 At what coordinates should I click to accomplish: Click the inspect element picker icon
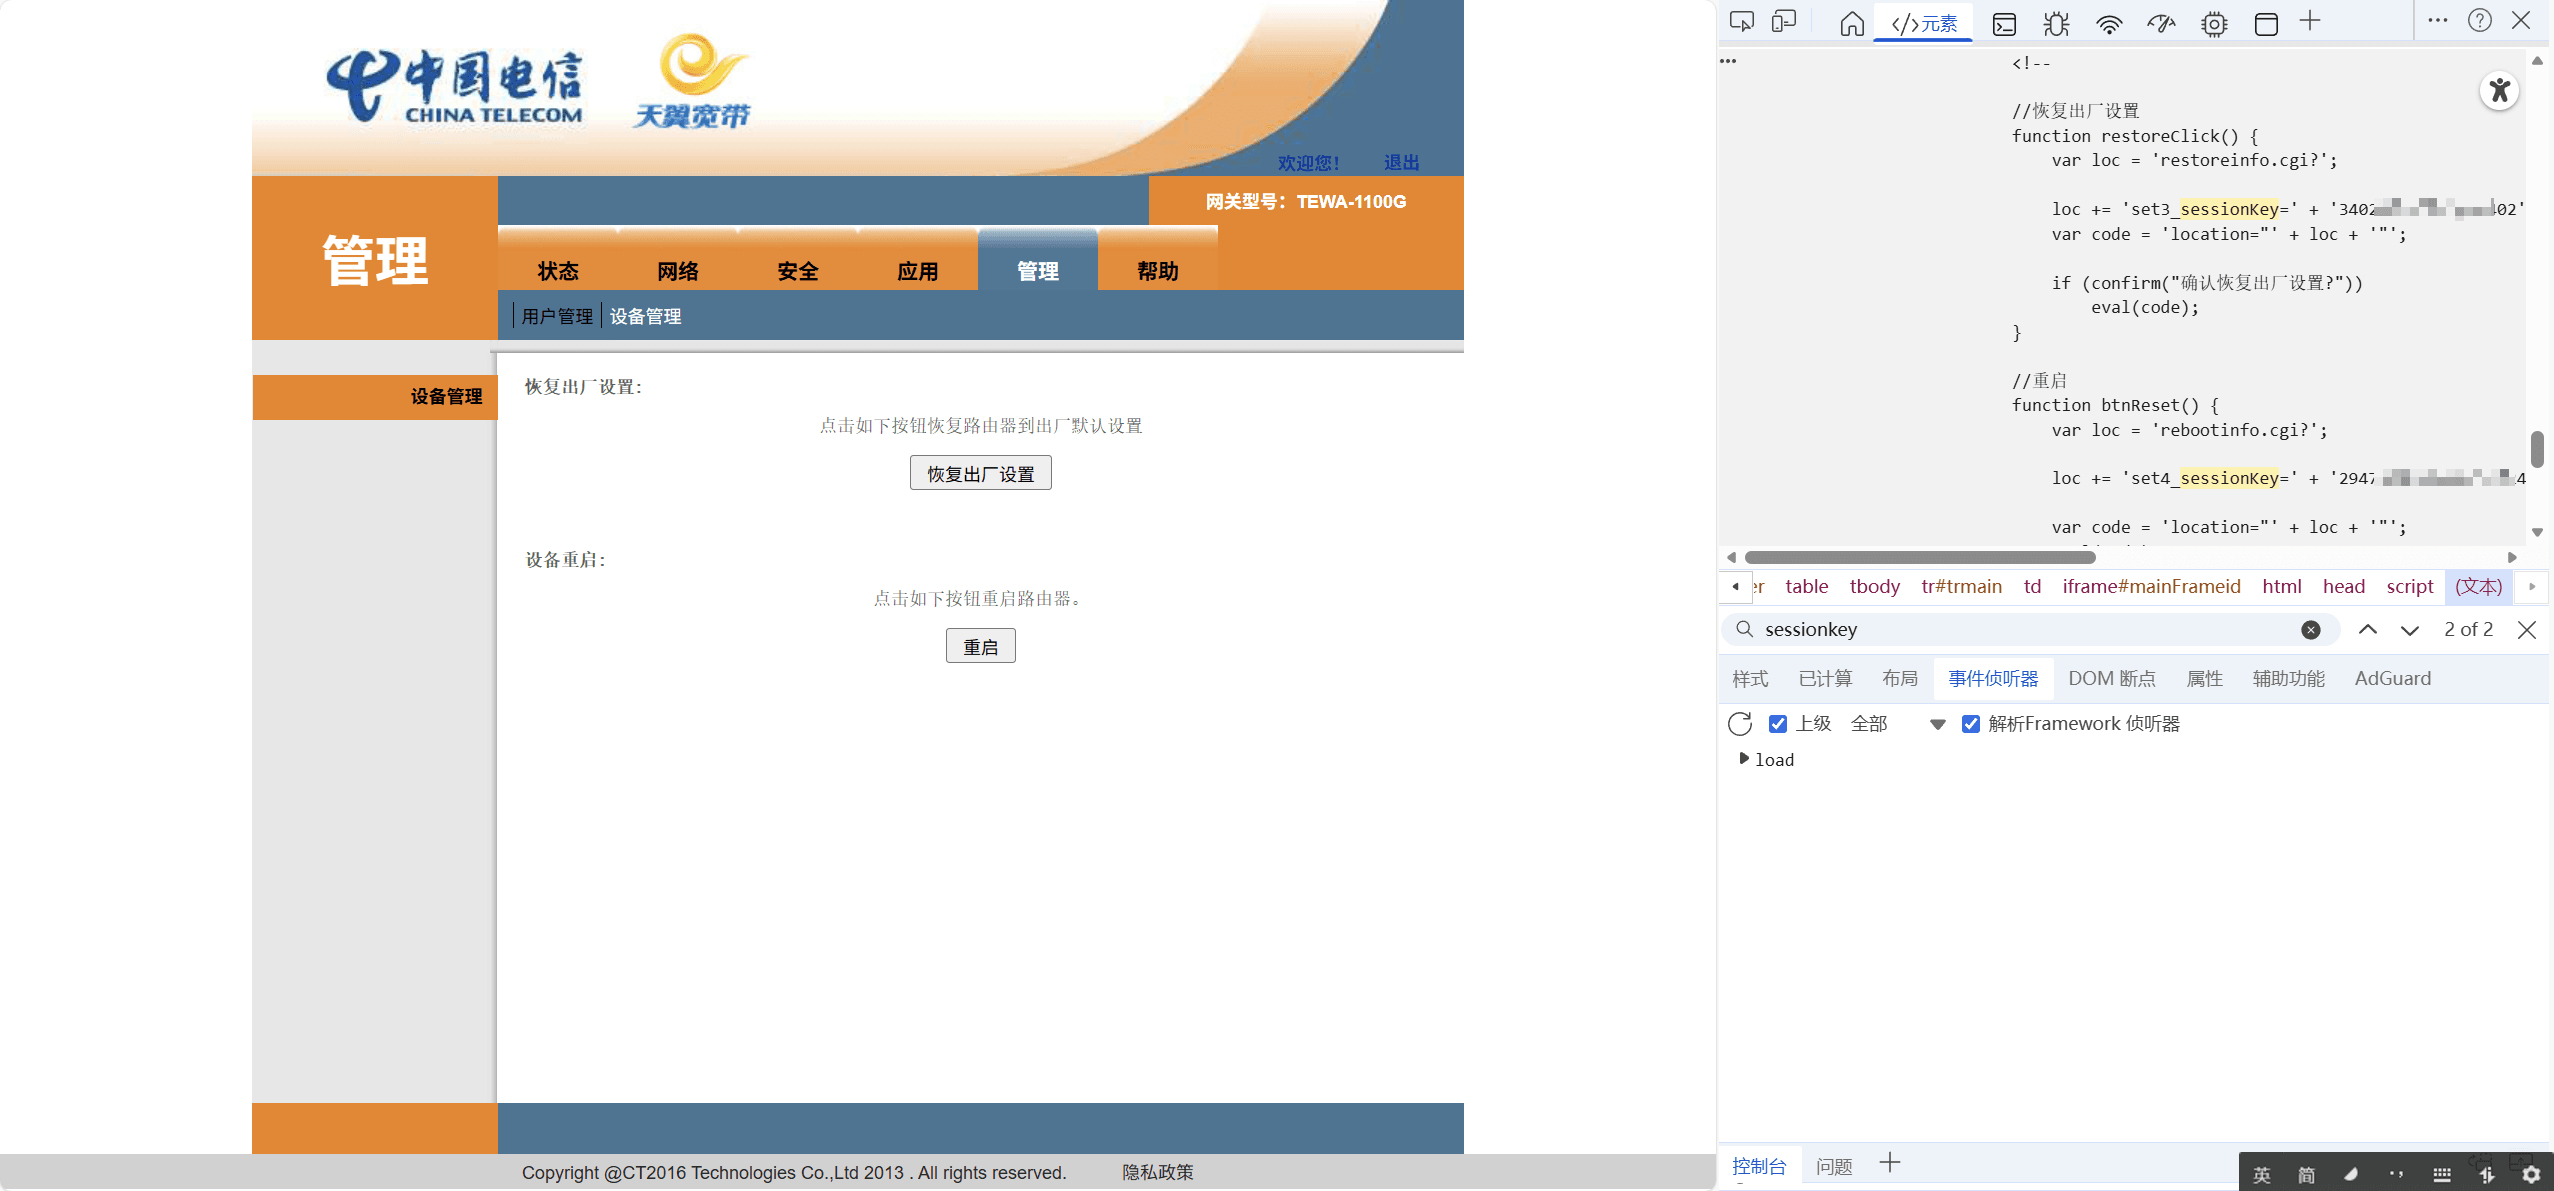point(1741,22)
